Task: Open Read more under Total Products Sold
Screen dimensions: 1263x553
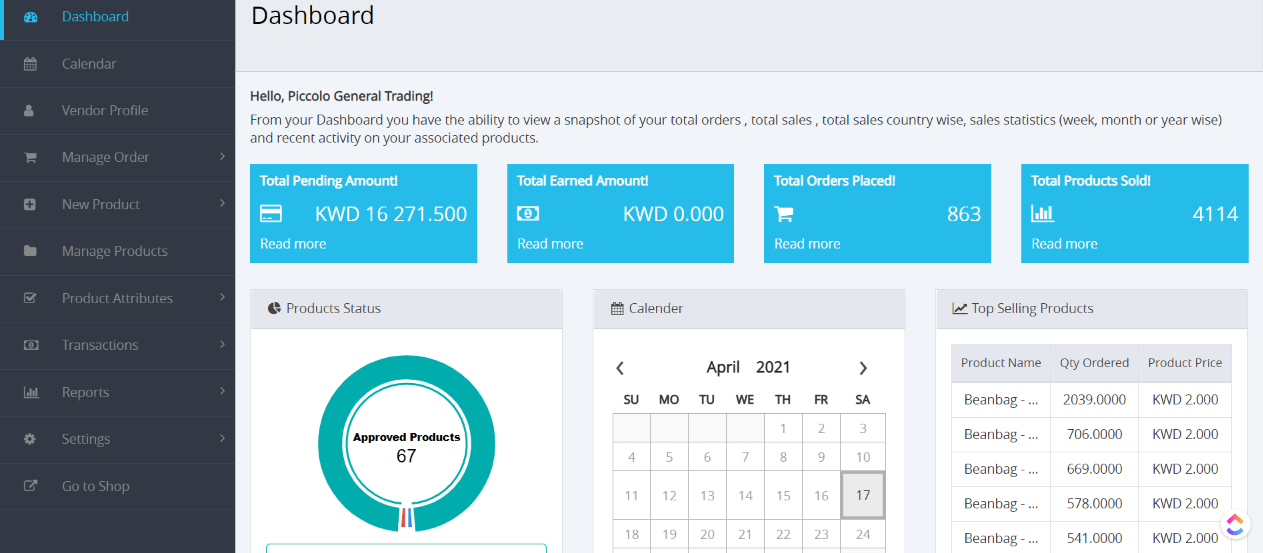Action: [x=1064, y=244]
